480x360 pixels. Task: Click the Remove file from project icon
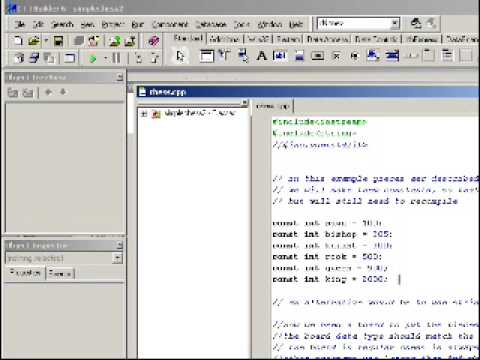click(130, 41)
